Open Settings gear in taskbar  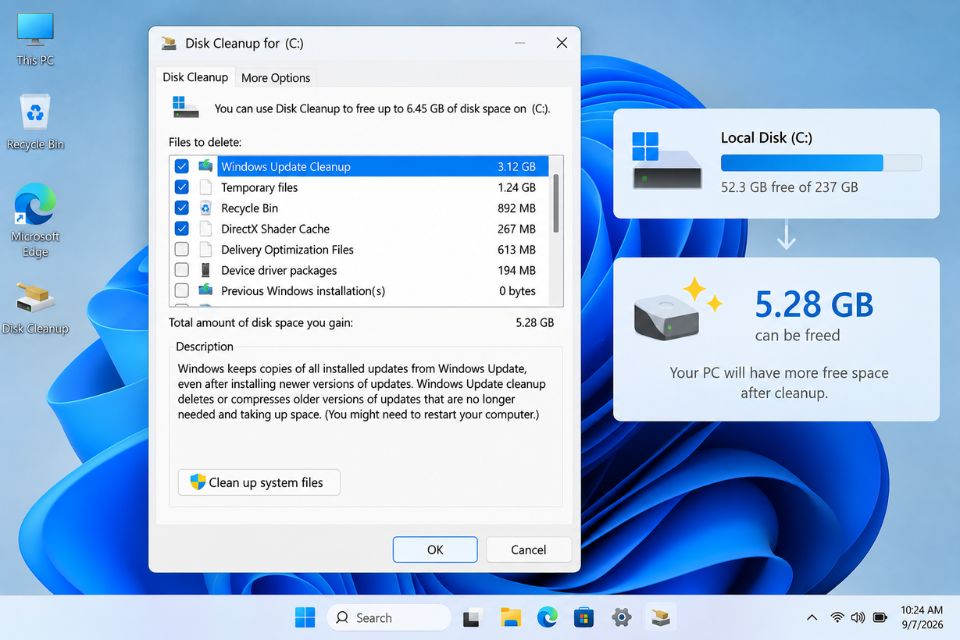click(621, 617)
